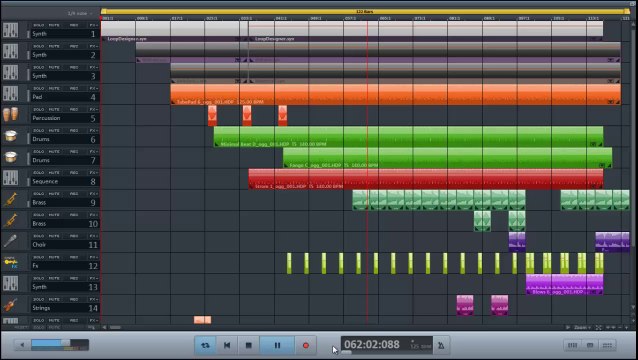Screen dimensions: 638x360
Task: Click the violin icon of Strings track 14
Action: pos(11,305)
